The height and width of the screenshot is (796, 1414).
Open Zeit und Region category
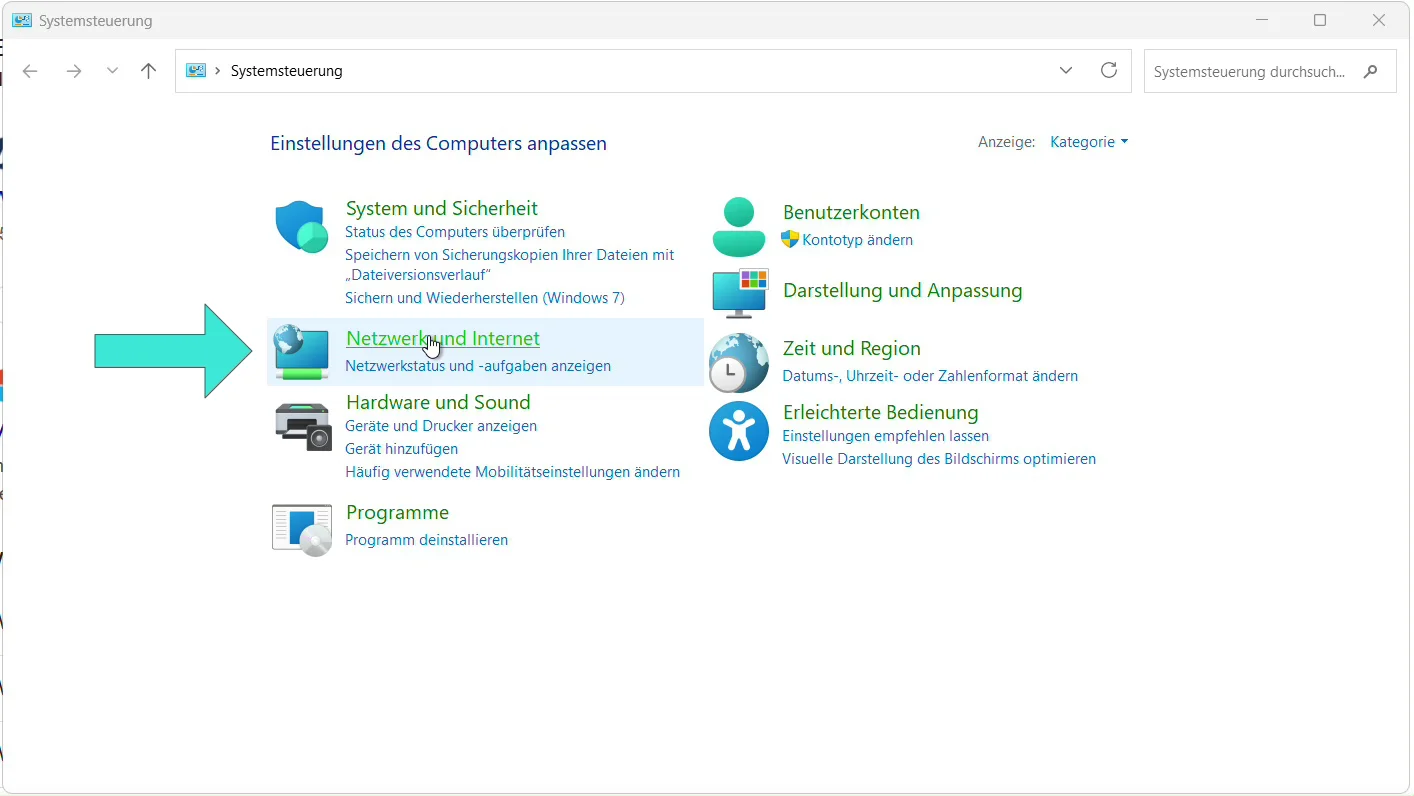852,348
